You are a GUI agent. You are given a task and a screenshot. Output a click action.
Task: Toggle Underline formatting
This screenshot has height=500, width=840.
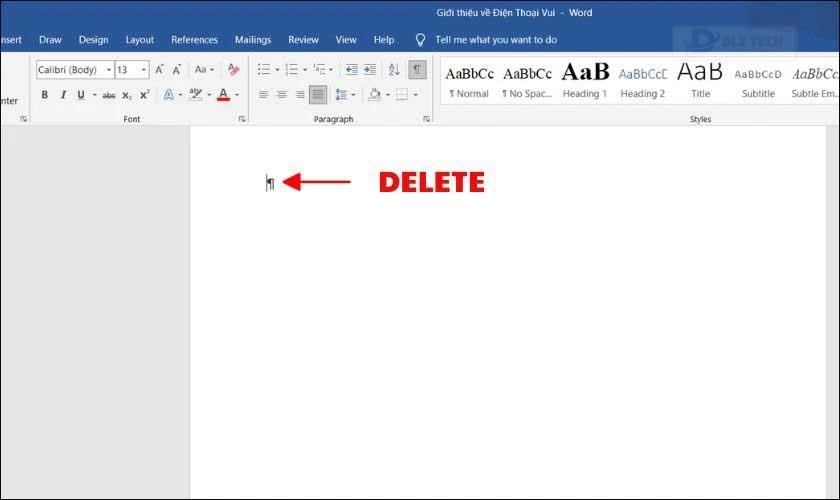[81, 95]
